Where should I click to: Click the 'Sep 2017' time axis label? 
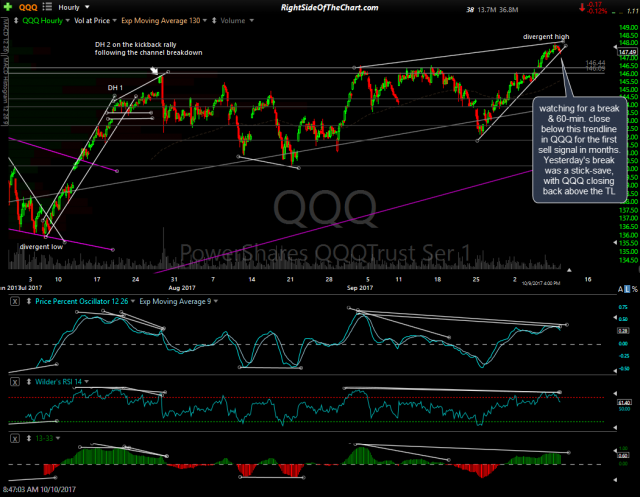coord(360,288)
